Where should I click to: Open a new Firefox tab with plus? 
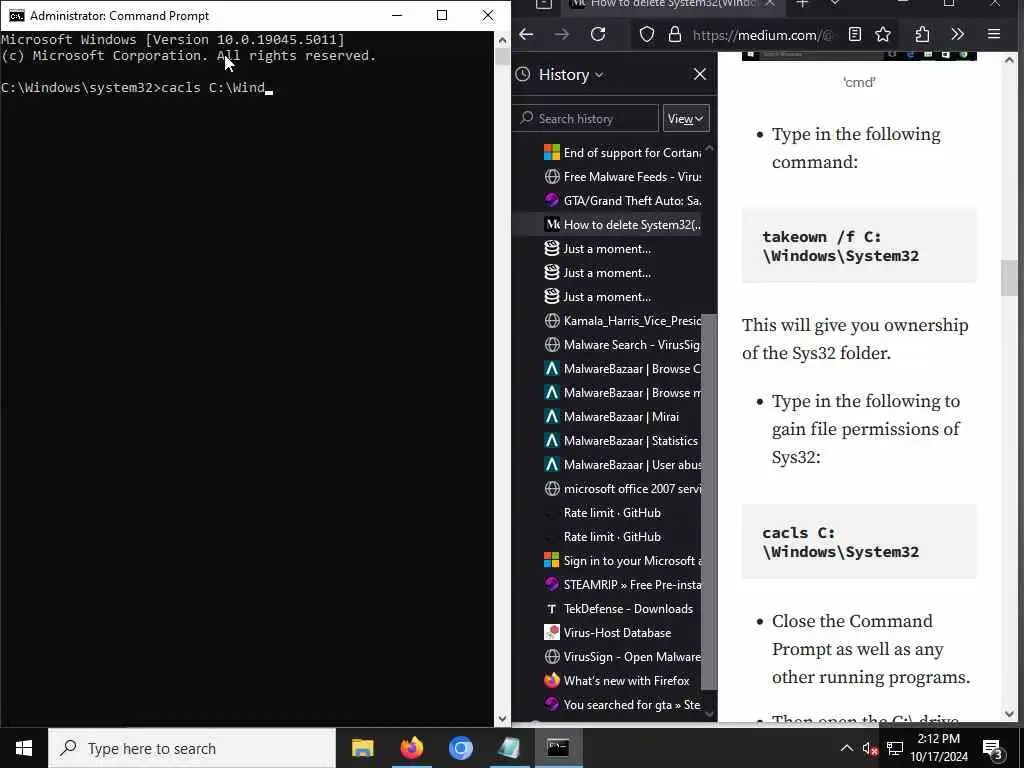click(x=802, y=4)
